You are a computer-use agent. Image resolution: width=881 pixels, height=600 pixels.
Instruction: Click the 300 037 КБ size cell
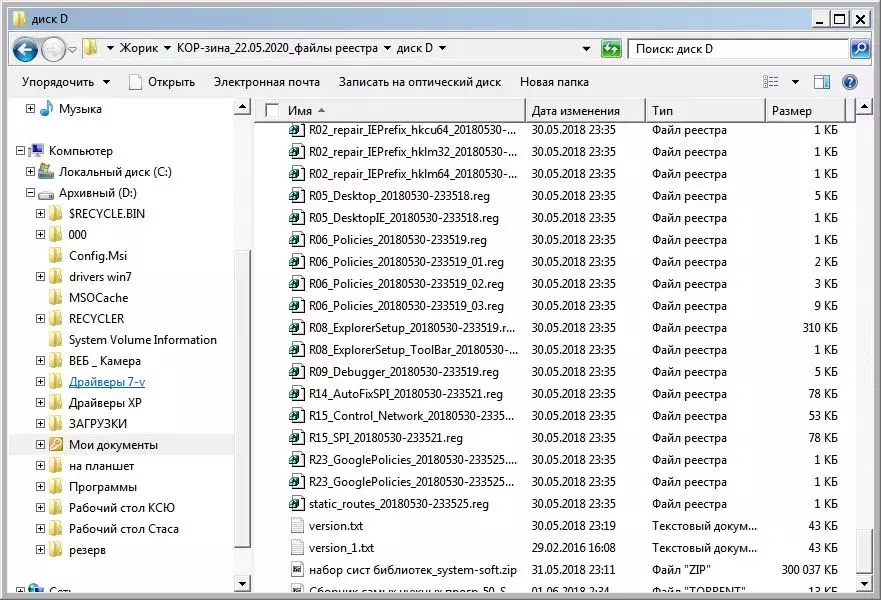click(x=809, y=569)
